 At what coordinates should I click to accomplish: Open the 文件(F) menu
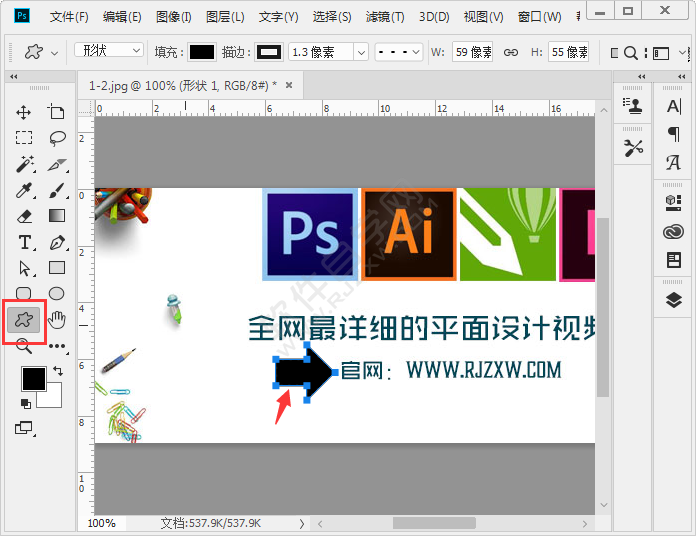[69, 16]
